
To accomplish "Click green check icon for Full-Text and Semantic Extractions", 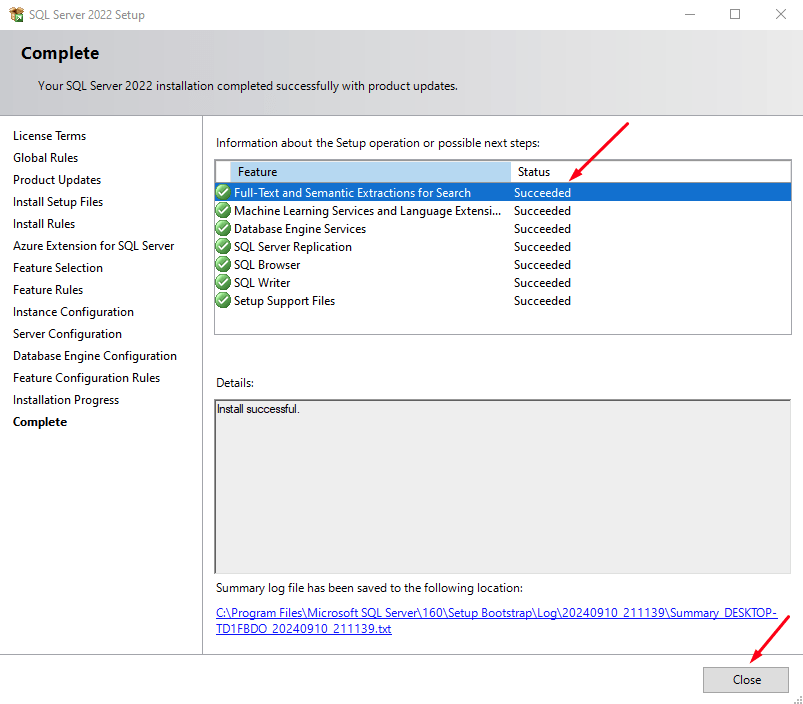I will coord(223,193).
